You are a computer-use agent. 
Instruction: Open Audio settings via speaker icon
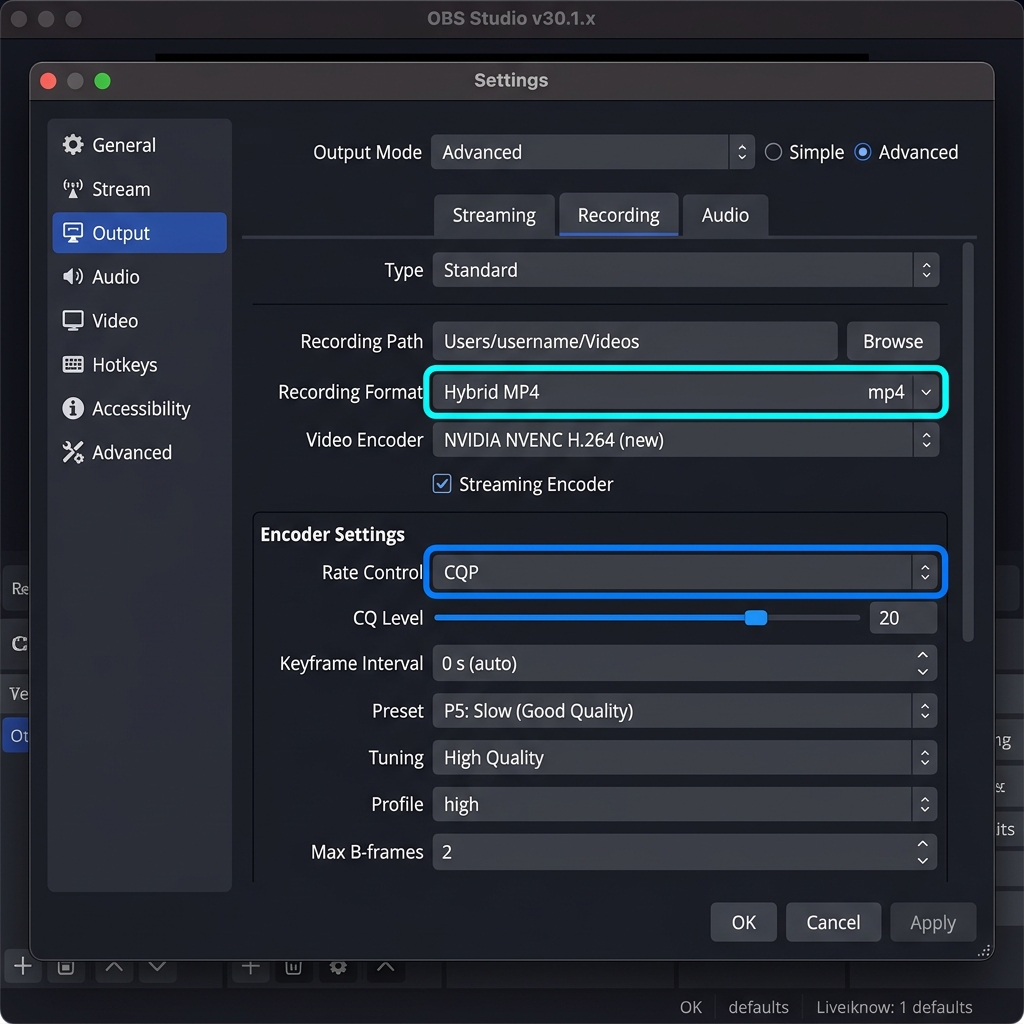pyautogui.click(x=72, y=276)
